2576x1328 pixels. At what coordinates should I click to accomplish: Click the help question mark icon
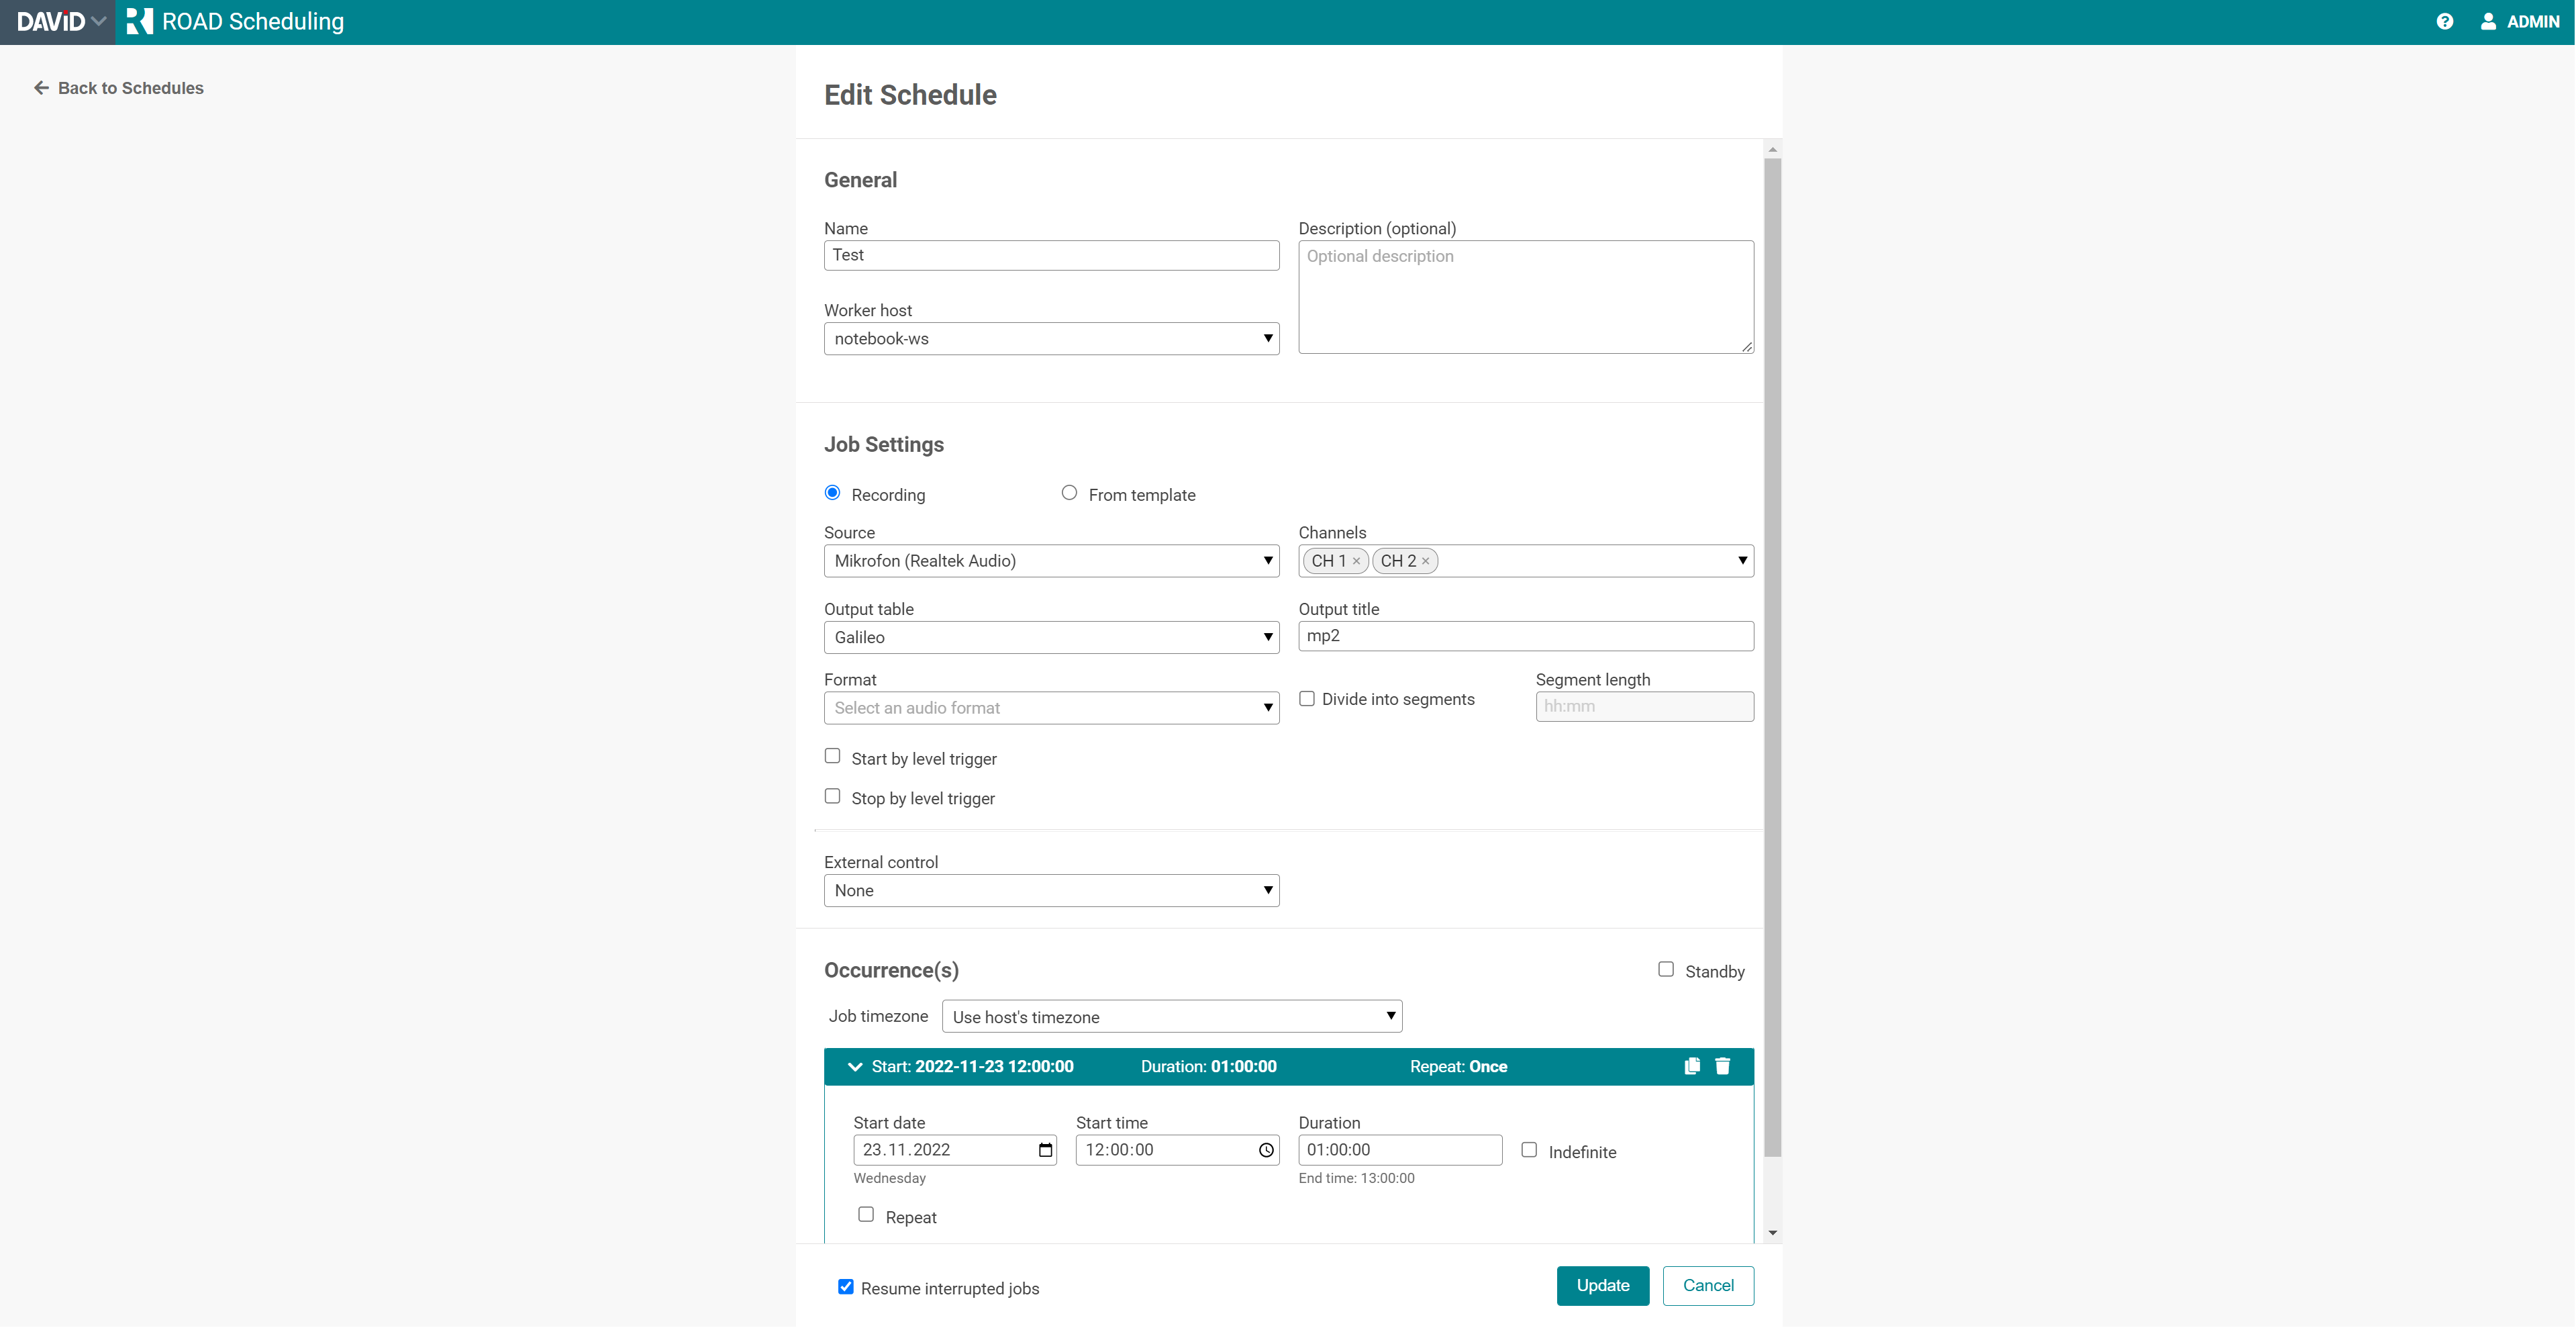point(2444,21)
